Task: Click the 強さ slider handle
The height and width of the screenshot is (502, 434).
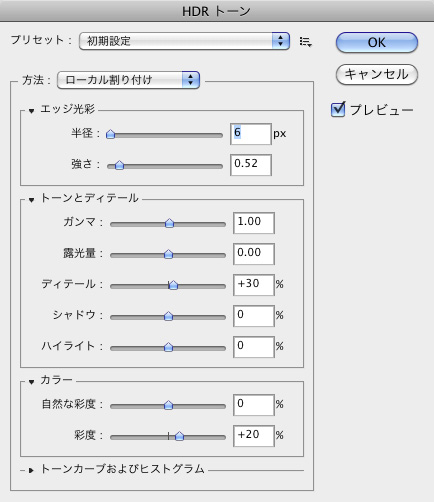Action: point(119,165)
